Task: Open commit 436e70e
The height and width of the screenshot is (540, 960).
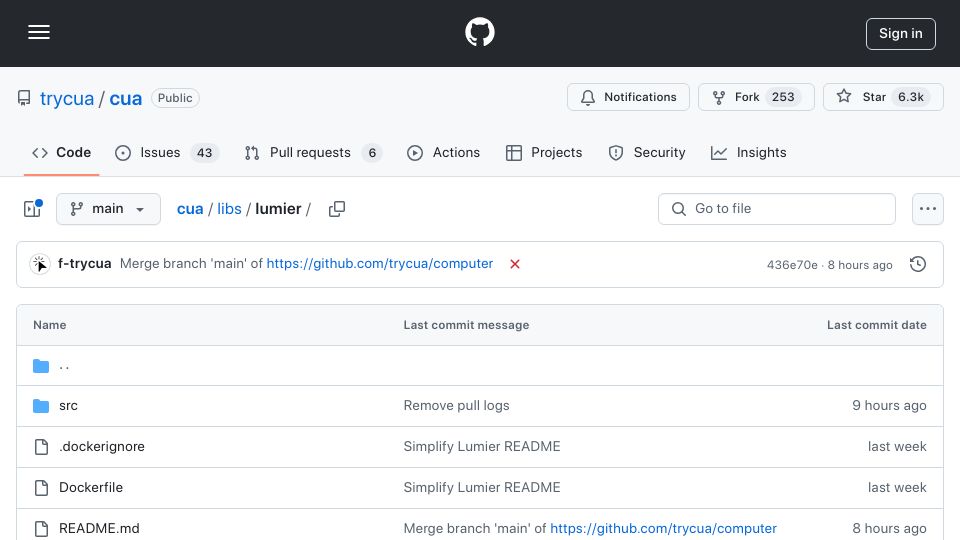Action: tap(792, 264)
